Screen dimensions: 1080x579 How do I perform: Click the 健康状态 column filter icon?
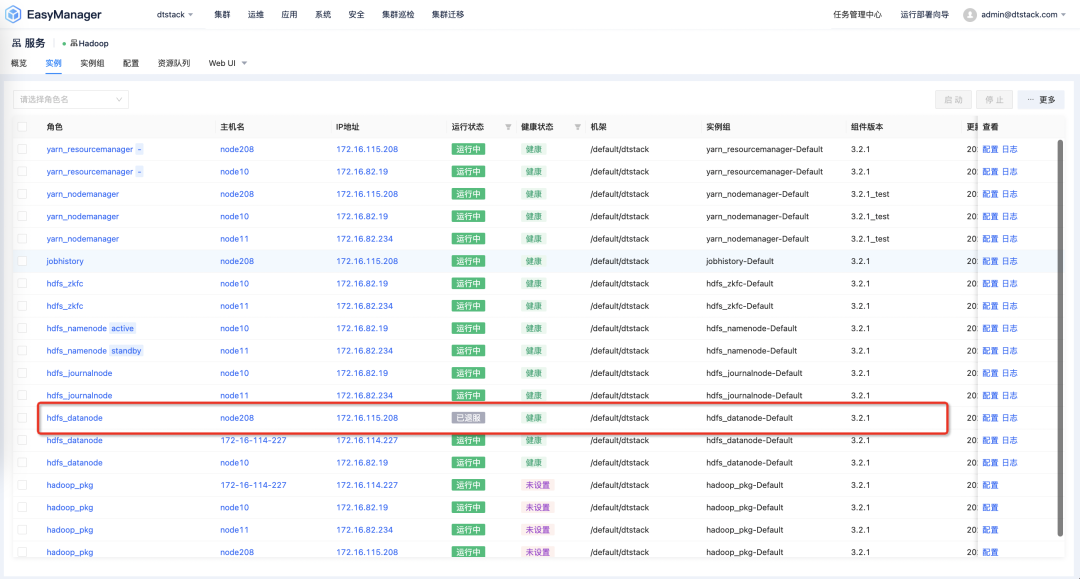[x=577, y=127]
